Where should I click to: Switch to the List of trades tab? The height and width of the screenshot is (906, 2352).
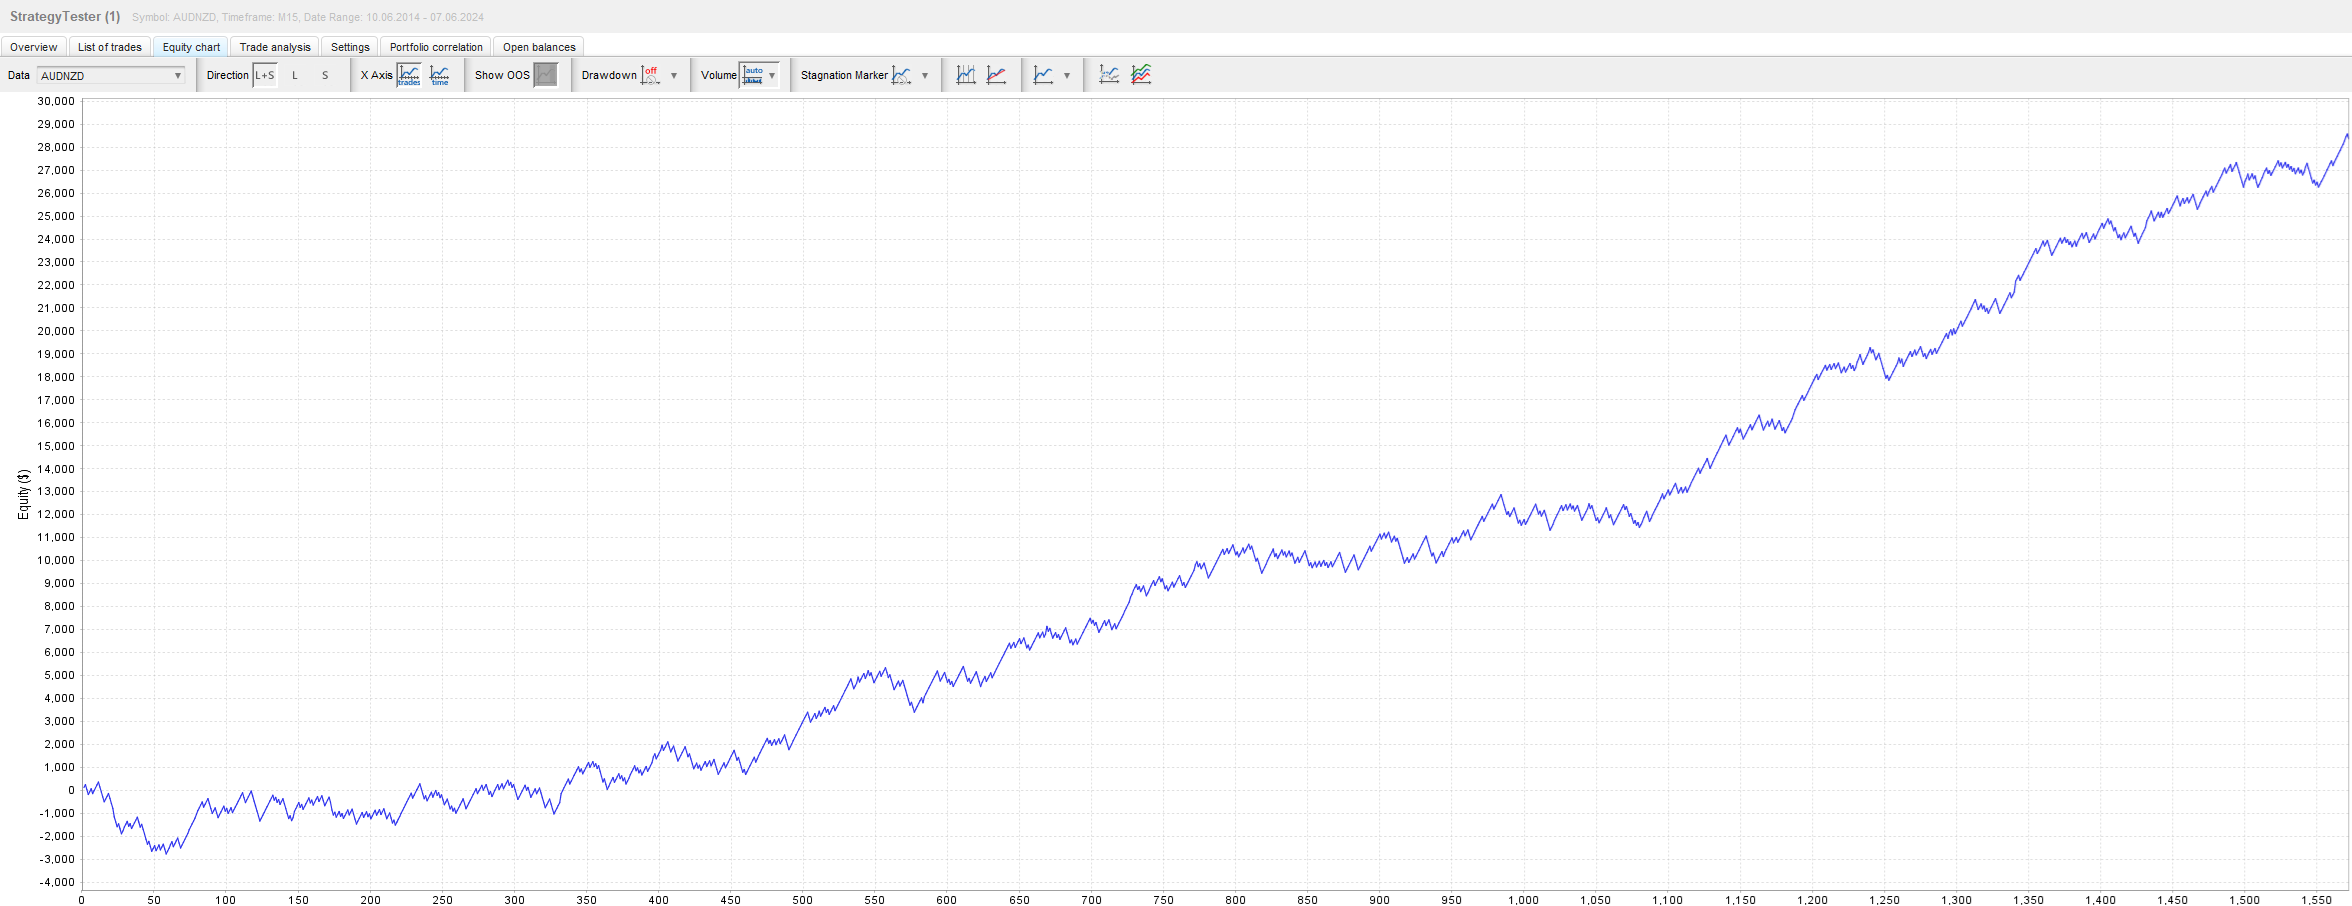coord(110,47)
